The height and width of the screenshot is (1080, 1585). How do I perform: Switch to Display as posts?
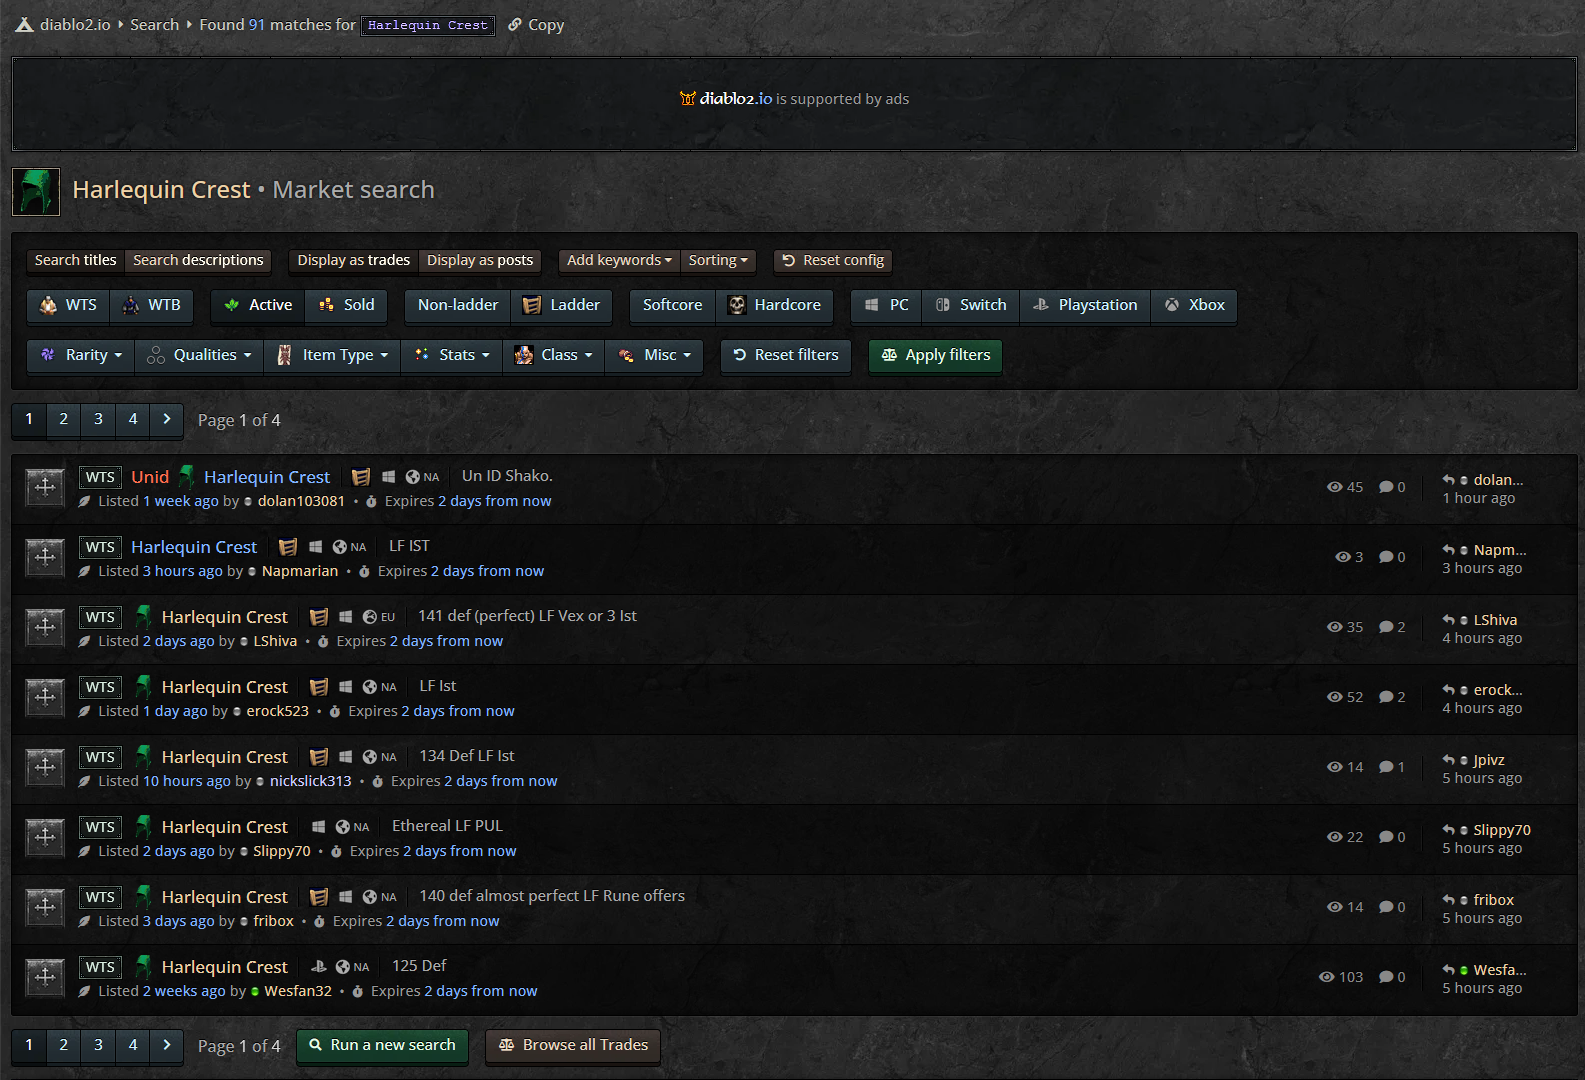point(480,260)
